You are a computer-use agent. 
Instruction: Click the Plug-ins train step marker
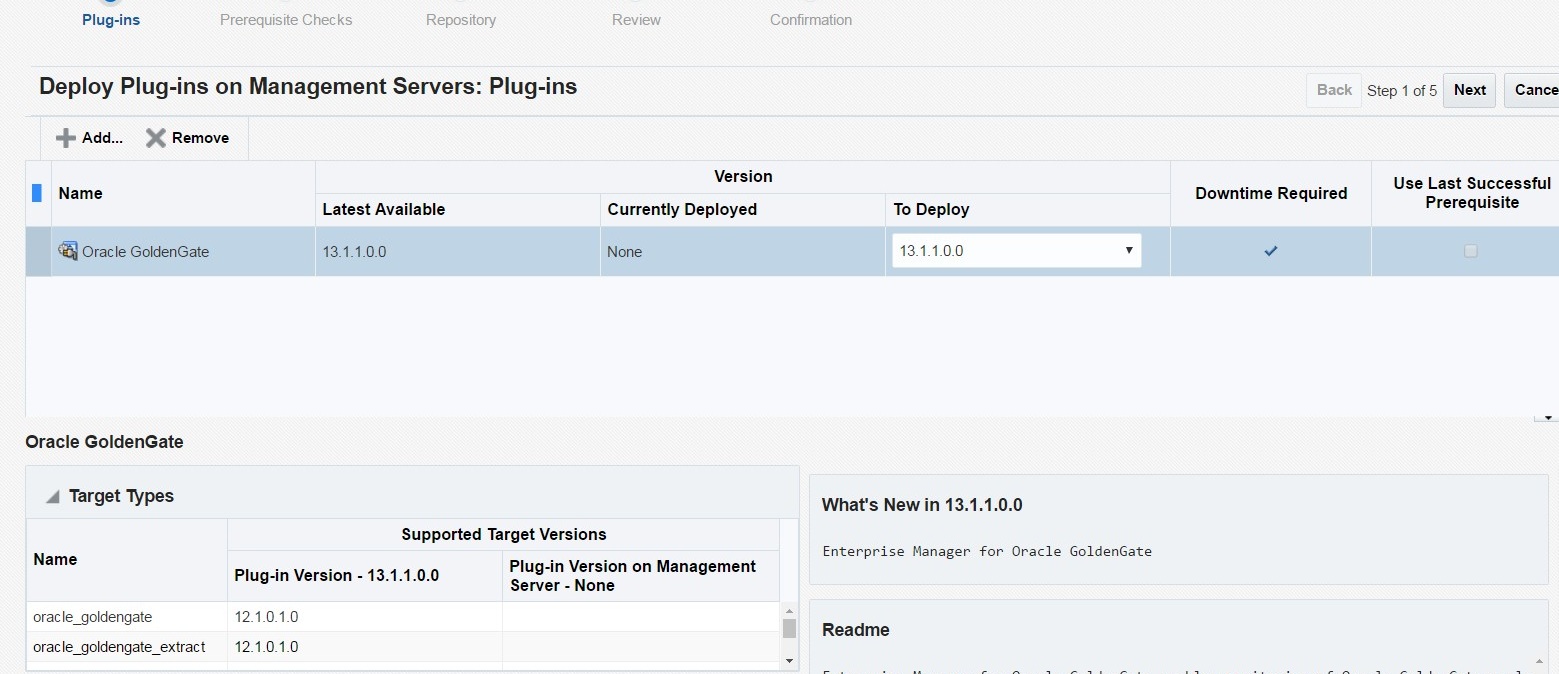(111, 3)
